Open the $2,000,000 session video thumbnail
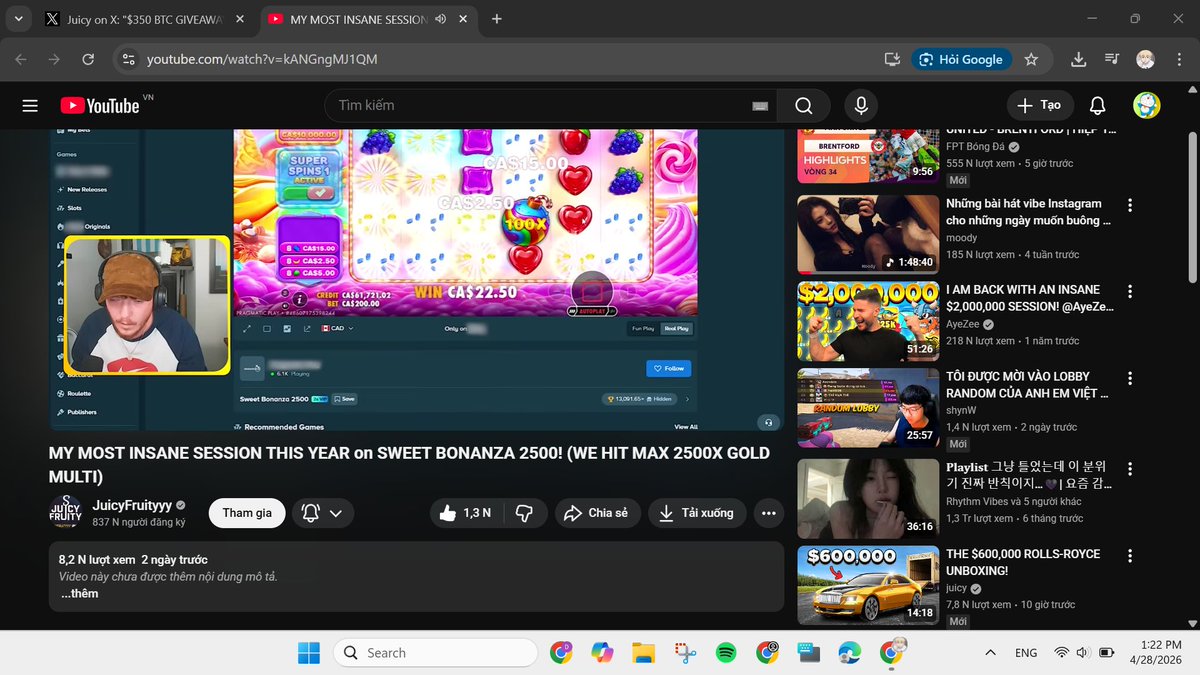This screenshot has height=675, width=1200. (x=867, y=321)
